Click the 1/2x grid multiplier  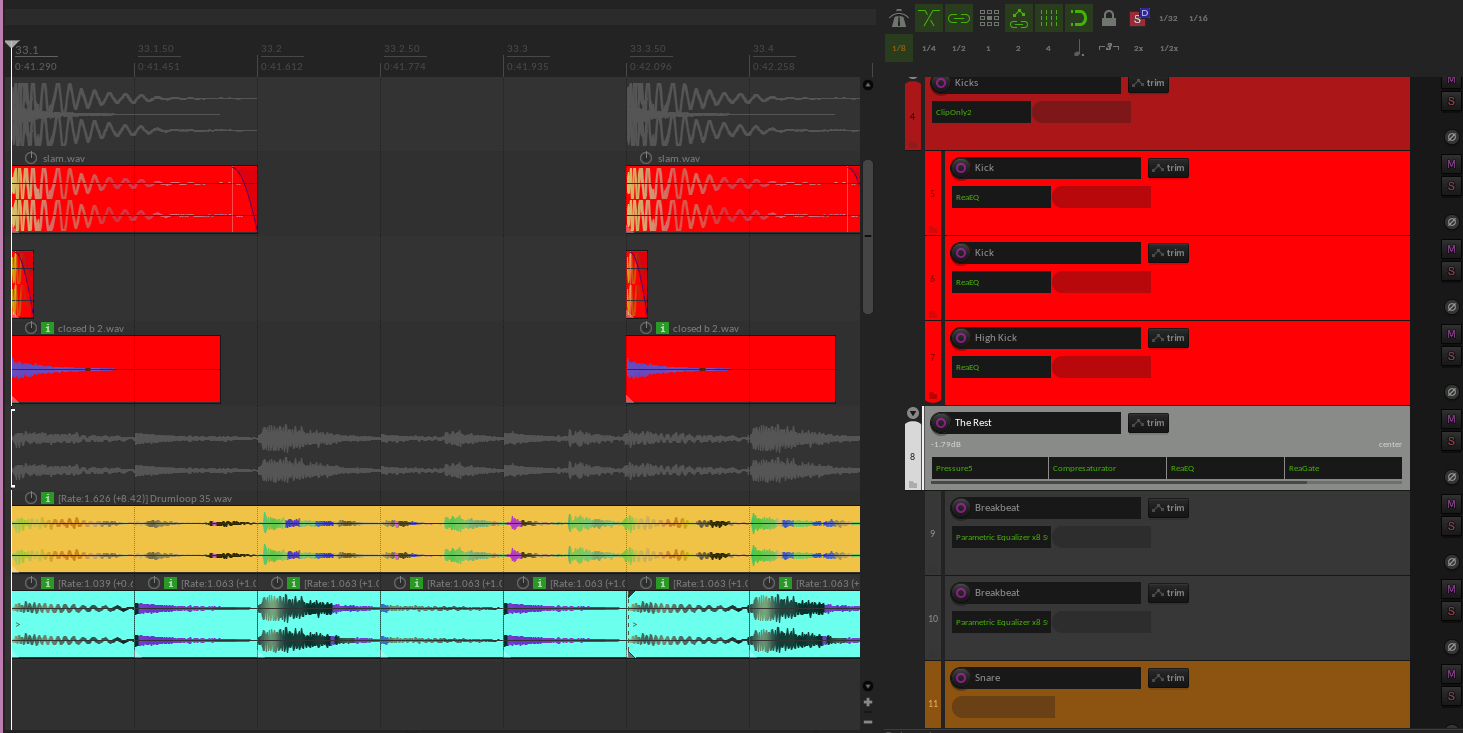pyautogui.click(x=1168, y=48)
